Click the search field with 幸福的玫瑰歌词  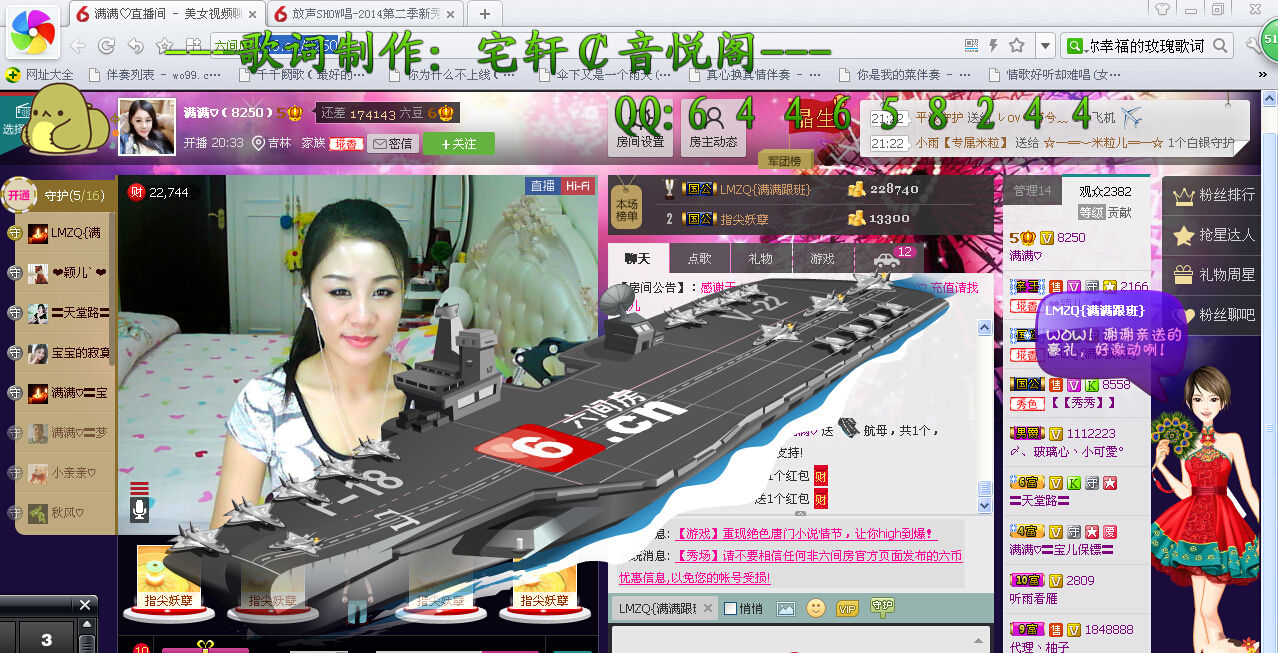click(x=1145, y=46)
